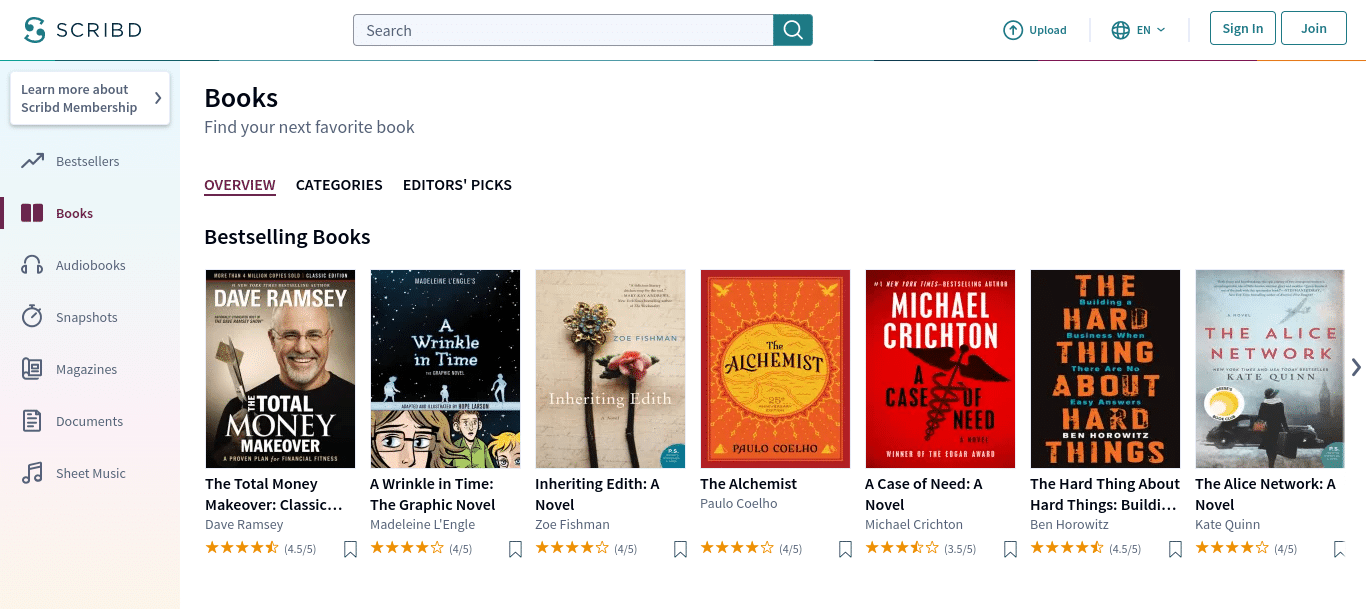The width and height of the screenshot is (1366, 609).
Task: Open Magazines icon in sidebar
Action: tap(32, 369)
